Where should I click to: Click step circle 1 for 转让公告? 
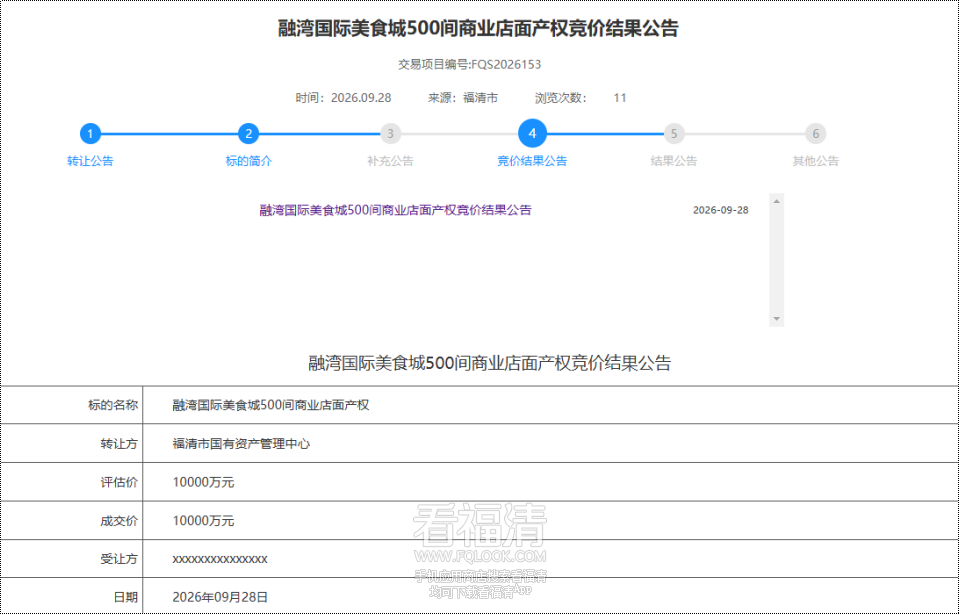coord(90,134)
